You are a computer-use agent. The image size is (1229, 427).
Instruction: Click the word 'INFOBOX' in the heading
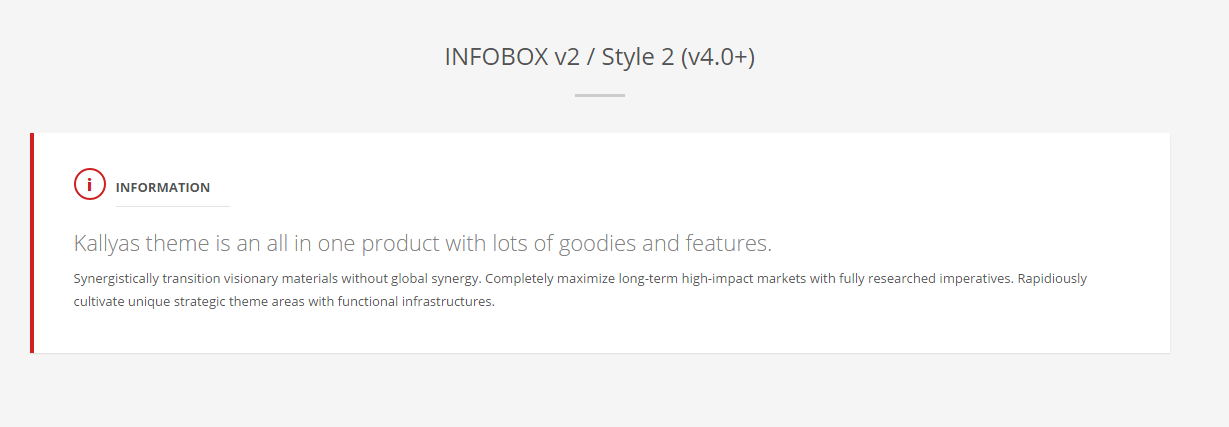(x=496, y=57)
